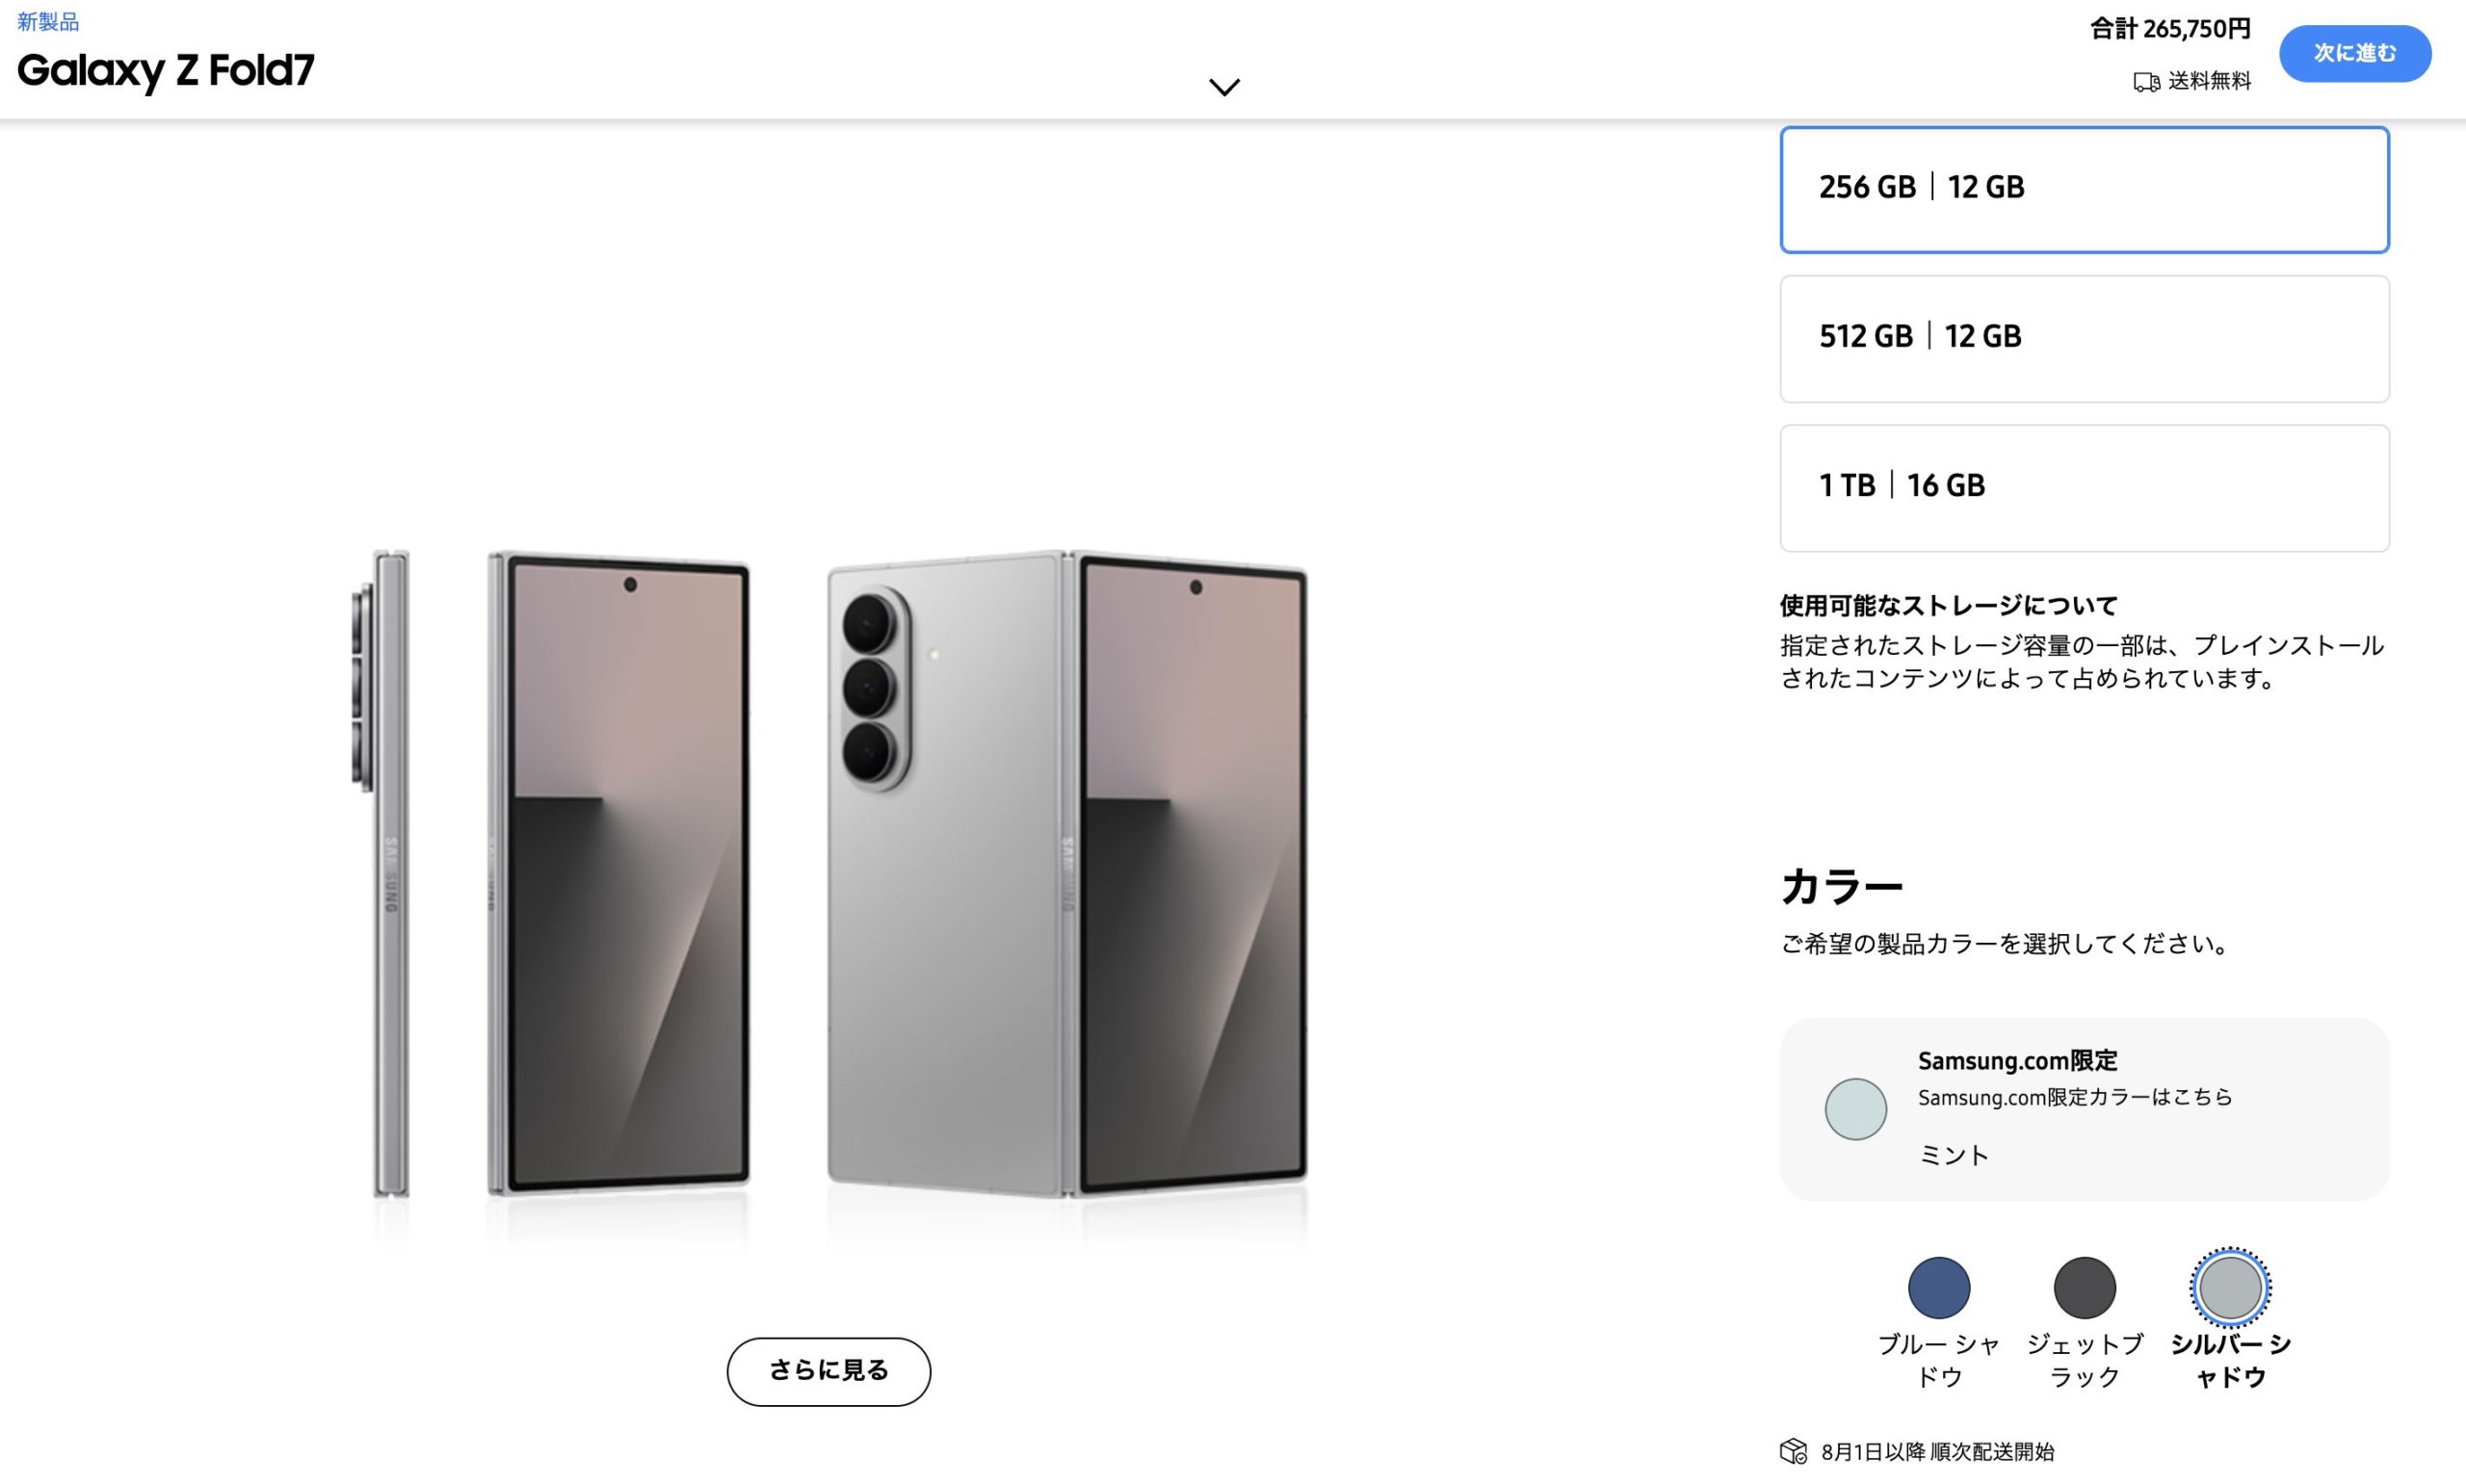2466x1484 pixels.
Task: Click the delivery box icon
Action: tap(1793, 1451)
